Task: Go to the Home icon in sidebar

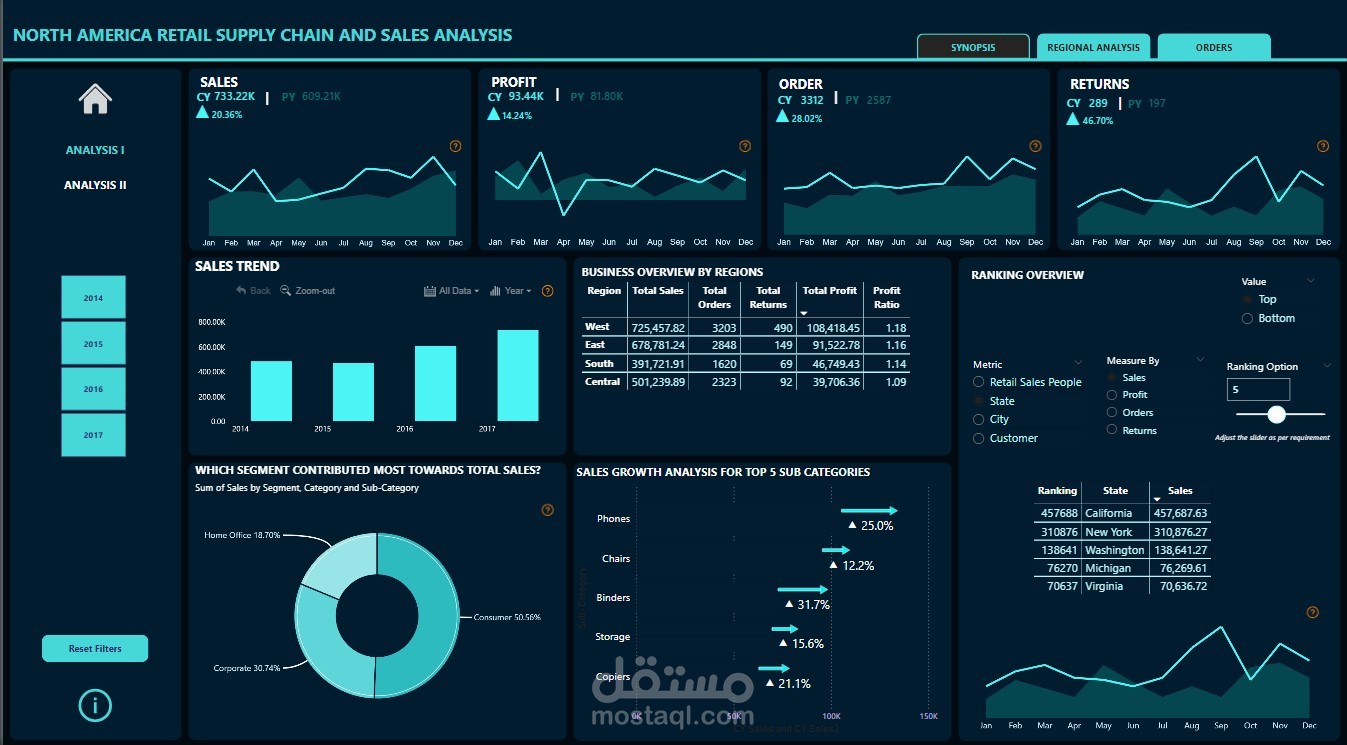Action: tap(95, 98)
